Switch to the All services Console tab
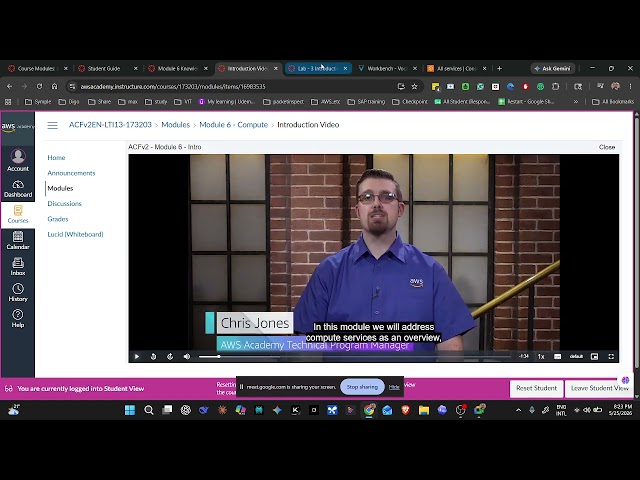This screenshot has width=640, height=480. click(457, 69)
